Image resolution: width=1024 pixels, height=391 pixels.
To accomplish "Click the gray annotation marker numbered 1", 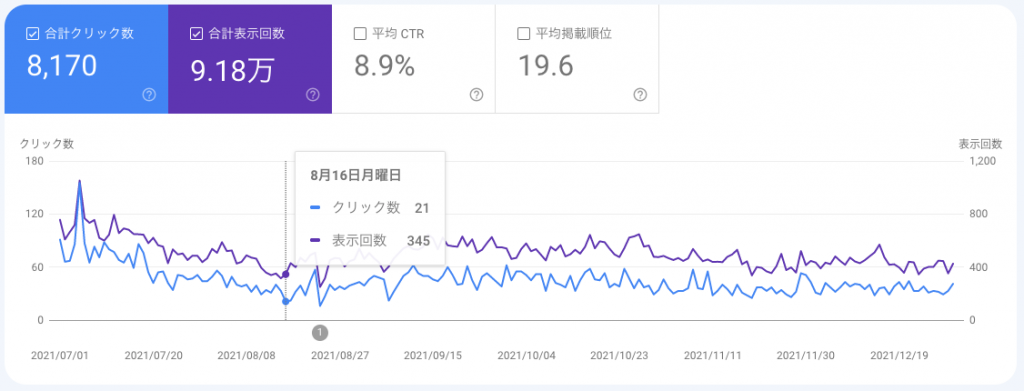I will click(320, 332).
